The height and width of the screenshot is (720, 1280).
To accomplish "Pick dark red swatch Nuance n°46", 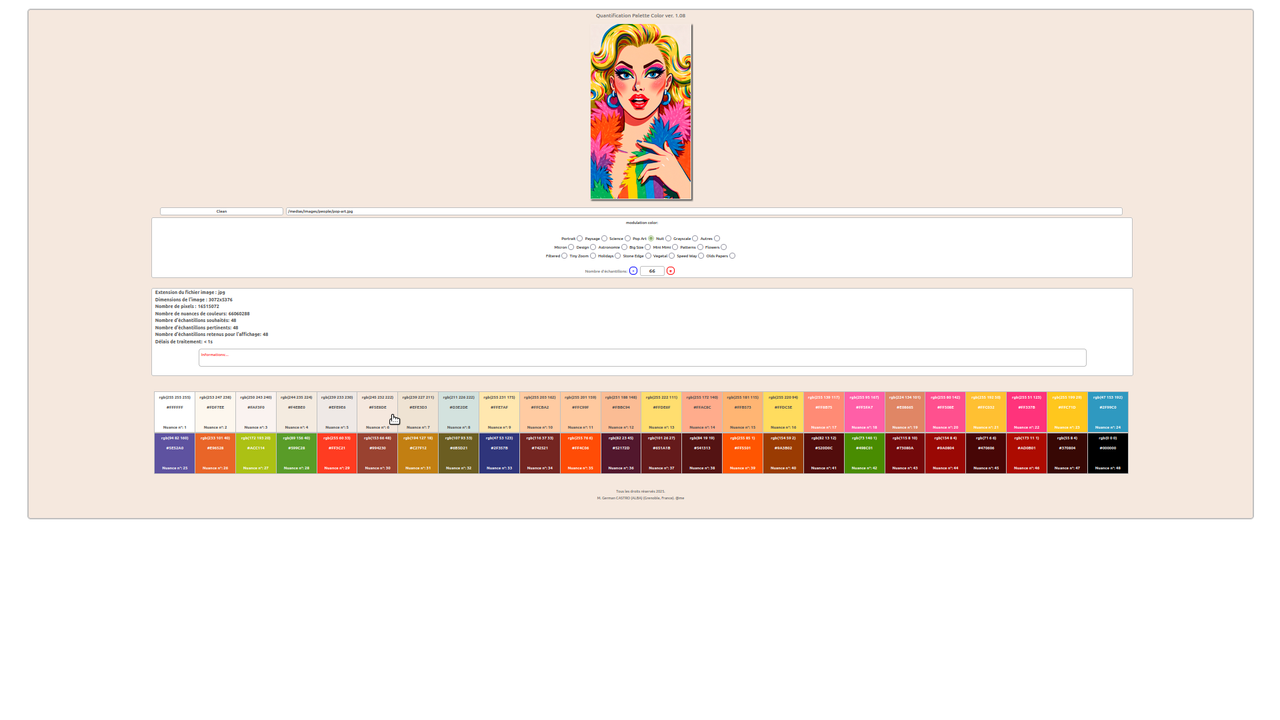I will click(1027, 453).
